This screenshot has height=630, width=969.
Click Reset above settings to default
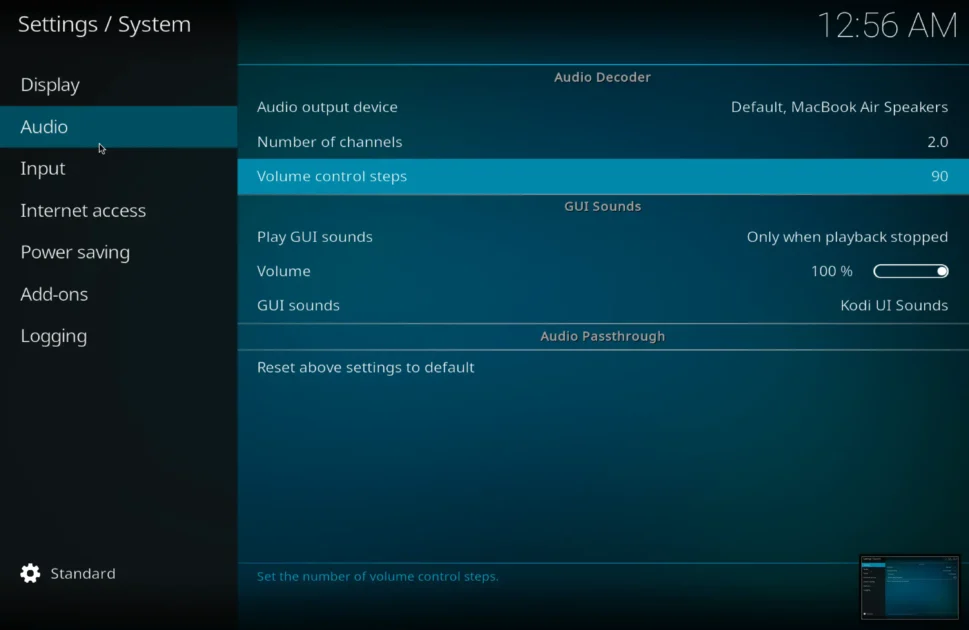tap(366, 367)
